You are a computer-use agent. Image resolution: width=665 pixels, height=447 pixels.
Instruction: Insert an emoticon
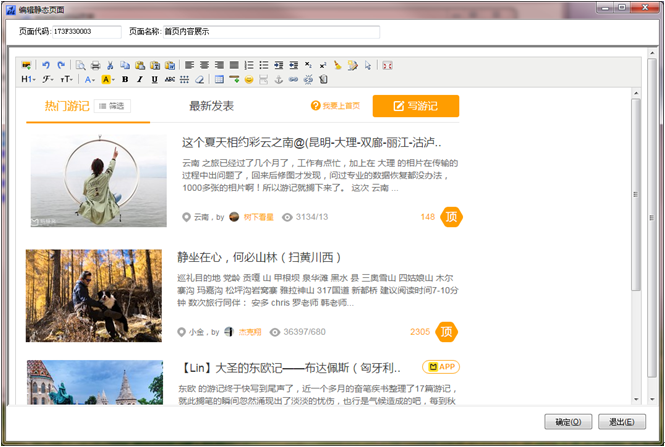click(x=249, y=79)
